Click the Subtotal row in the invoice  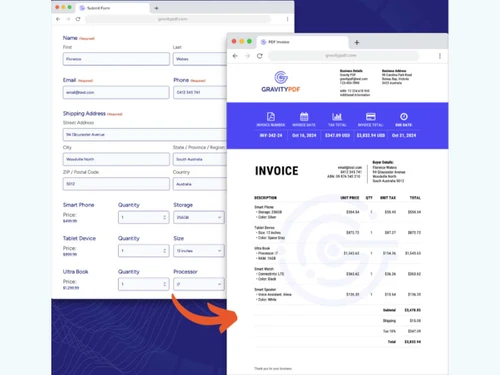coord(337,310)
